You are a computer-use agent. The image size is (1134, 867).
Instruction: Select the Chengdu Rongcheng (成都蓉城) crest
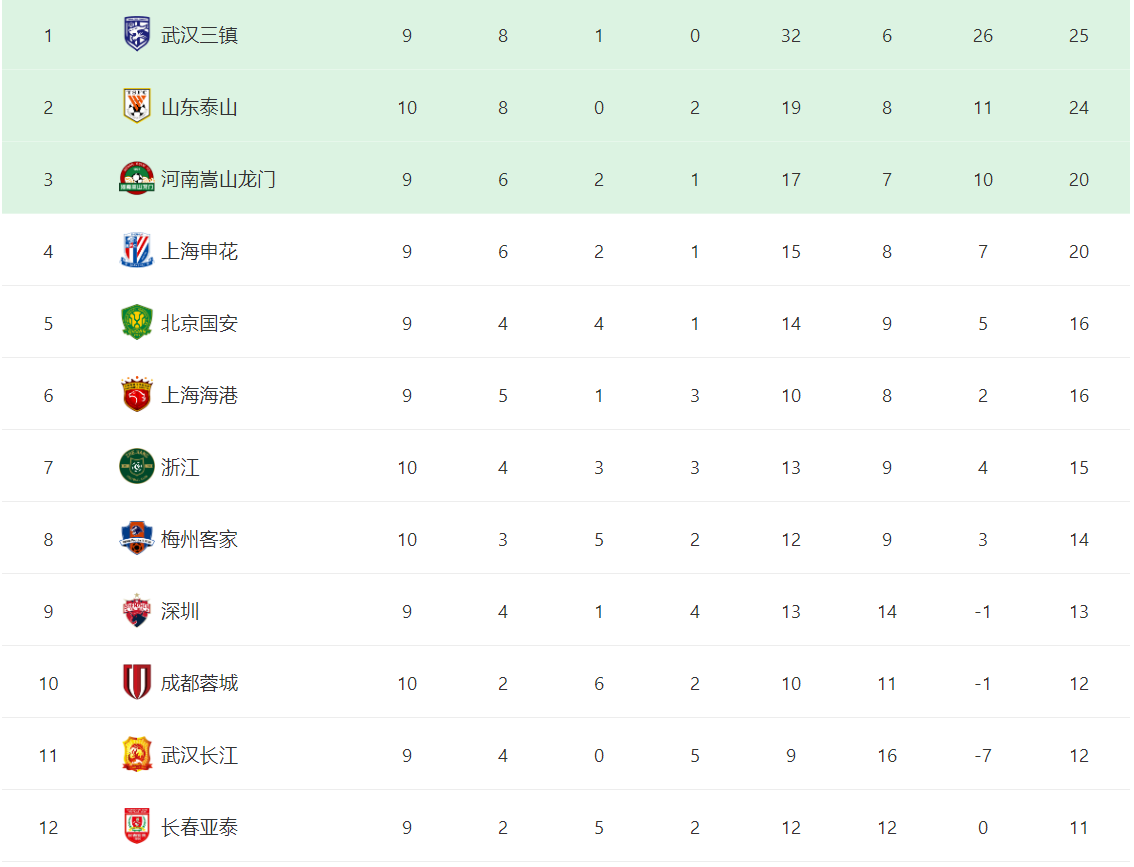[136, 683]
